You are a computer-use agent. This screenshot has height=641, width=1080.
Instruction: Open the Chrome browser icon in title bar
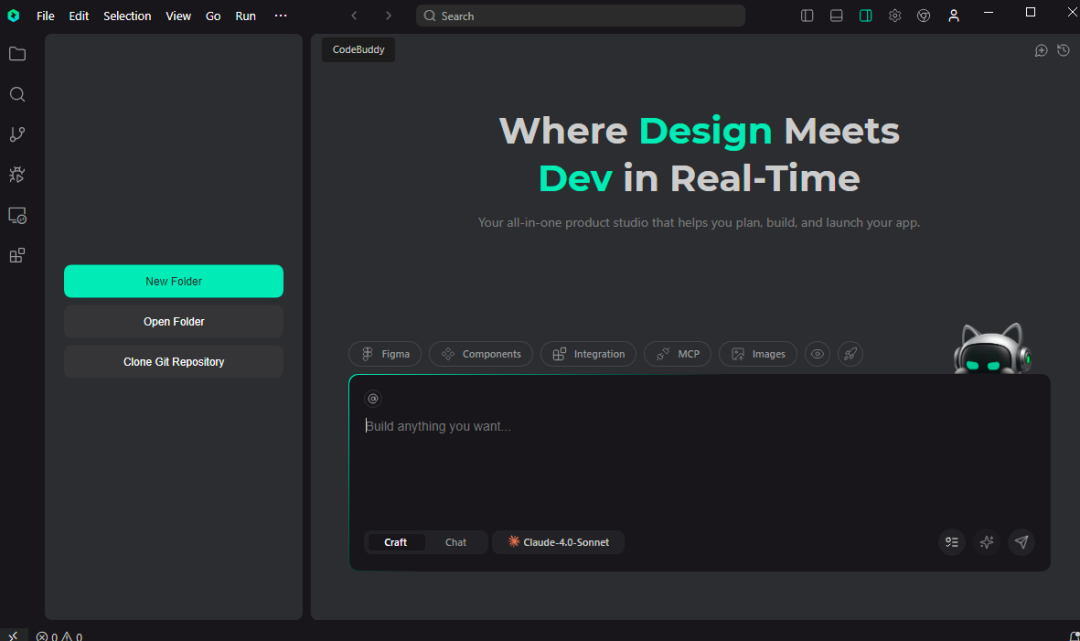924,16
